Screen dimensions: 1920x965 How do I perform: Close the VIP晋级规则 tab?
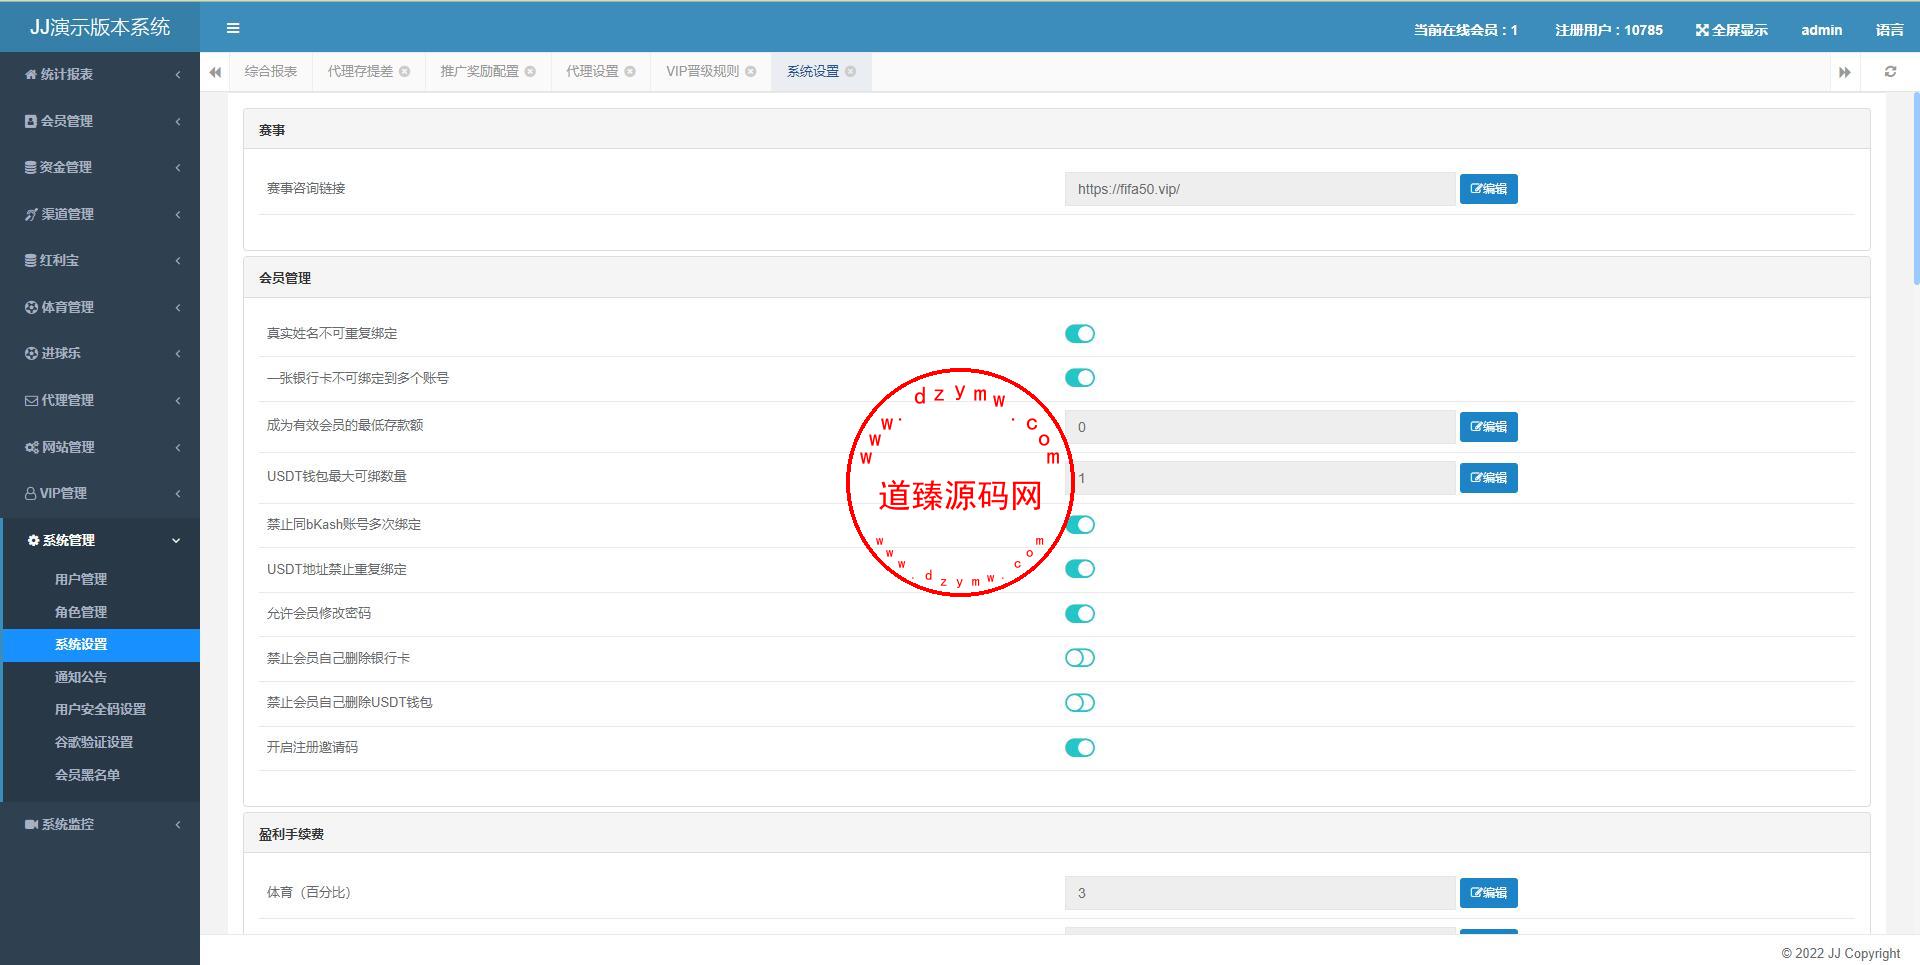point(750,71)
